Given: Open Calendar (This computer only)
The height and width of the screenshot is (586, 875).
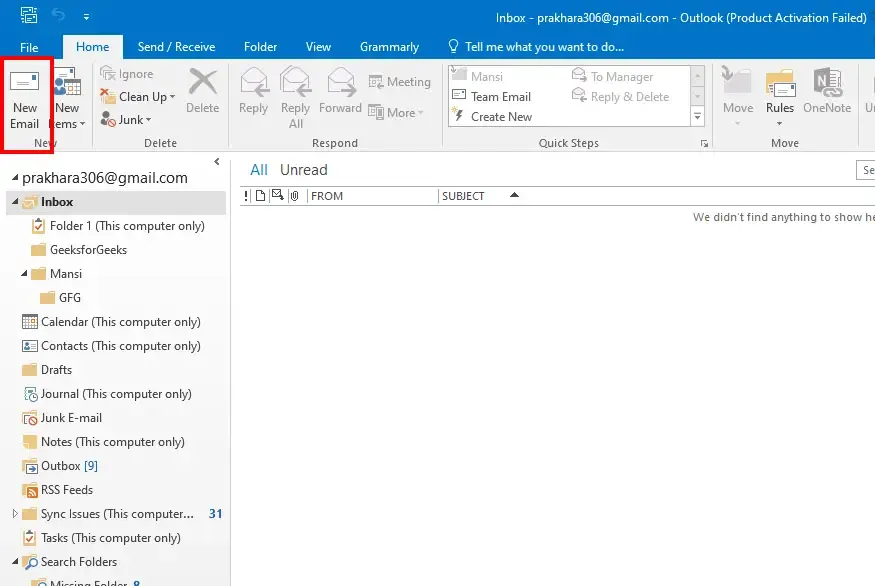Looking at the screenshot, I should [x=111, y=322].
